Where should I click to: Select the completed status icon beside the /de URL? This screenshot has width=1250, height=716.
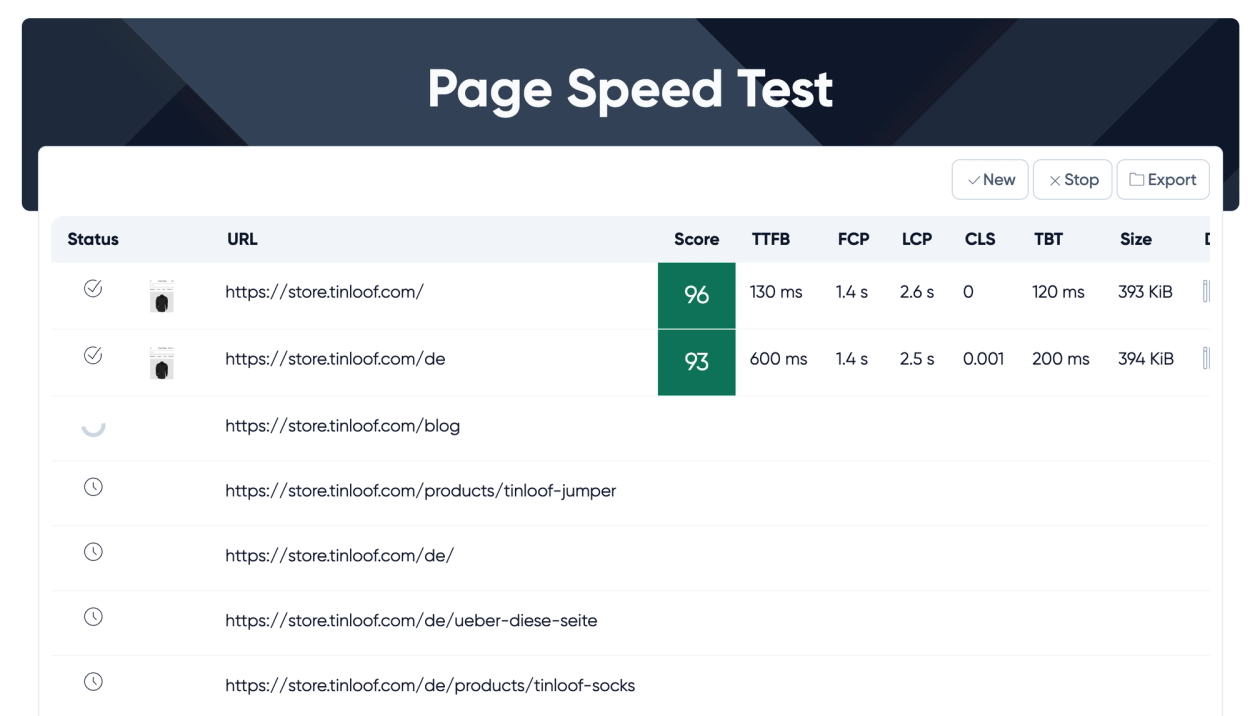tap(93, 355)
